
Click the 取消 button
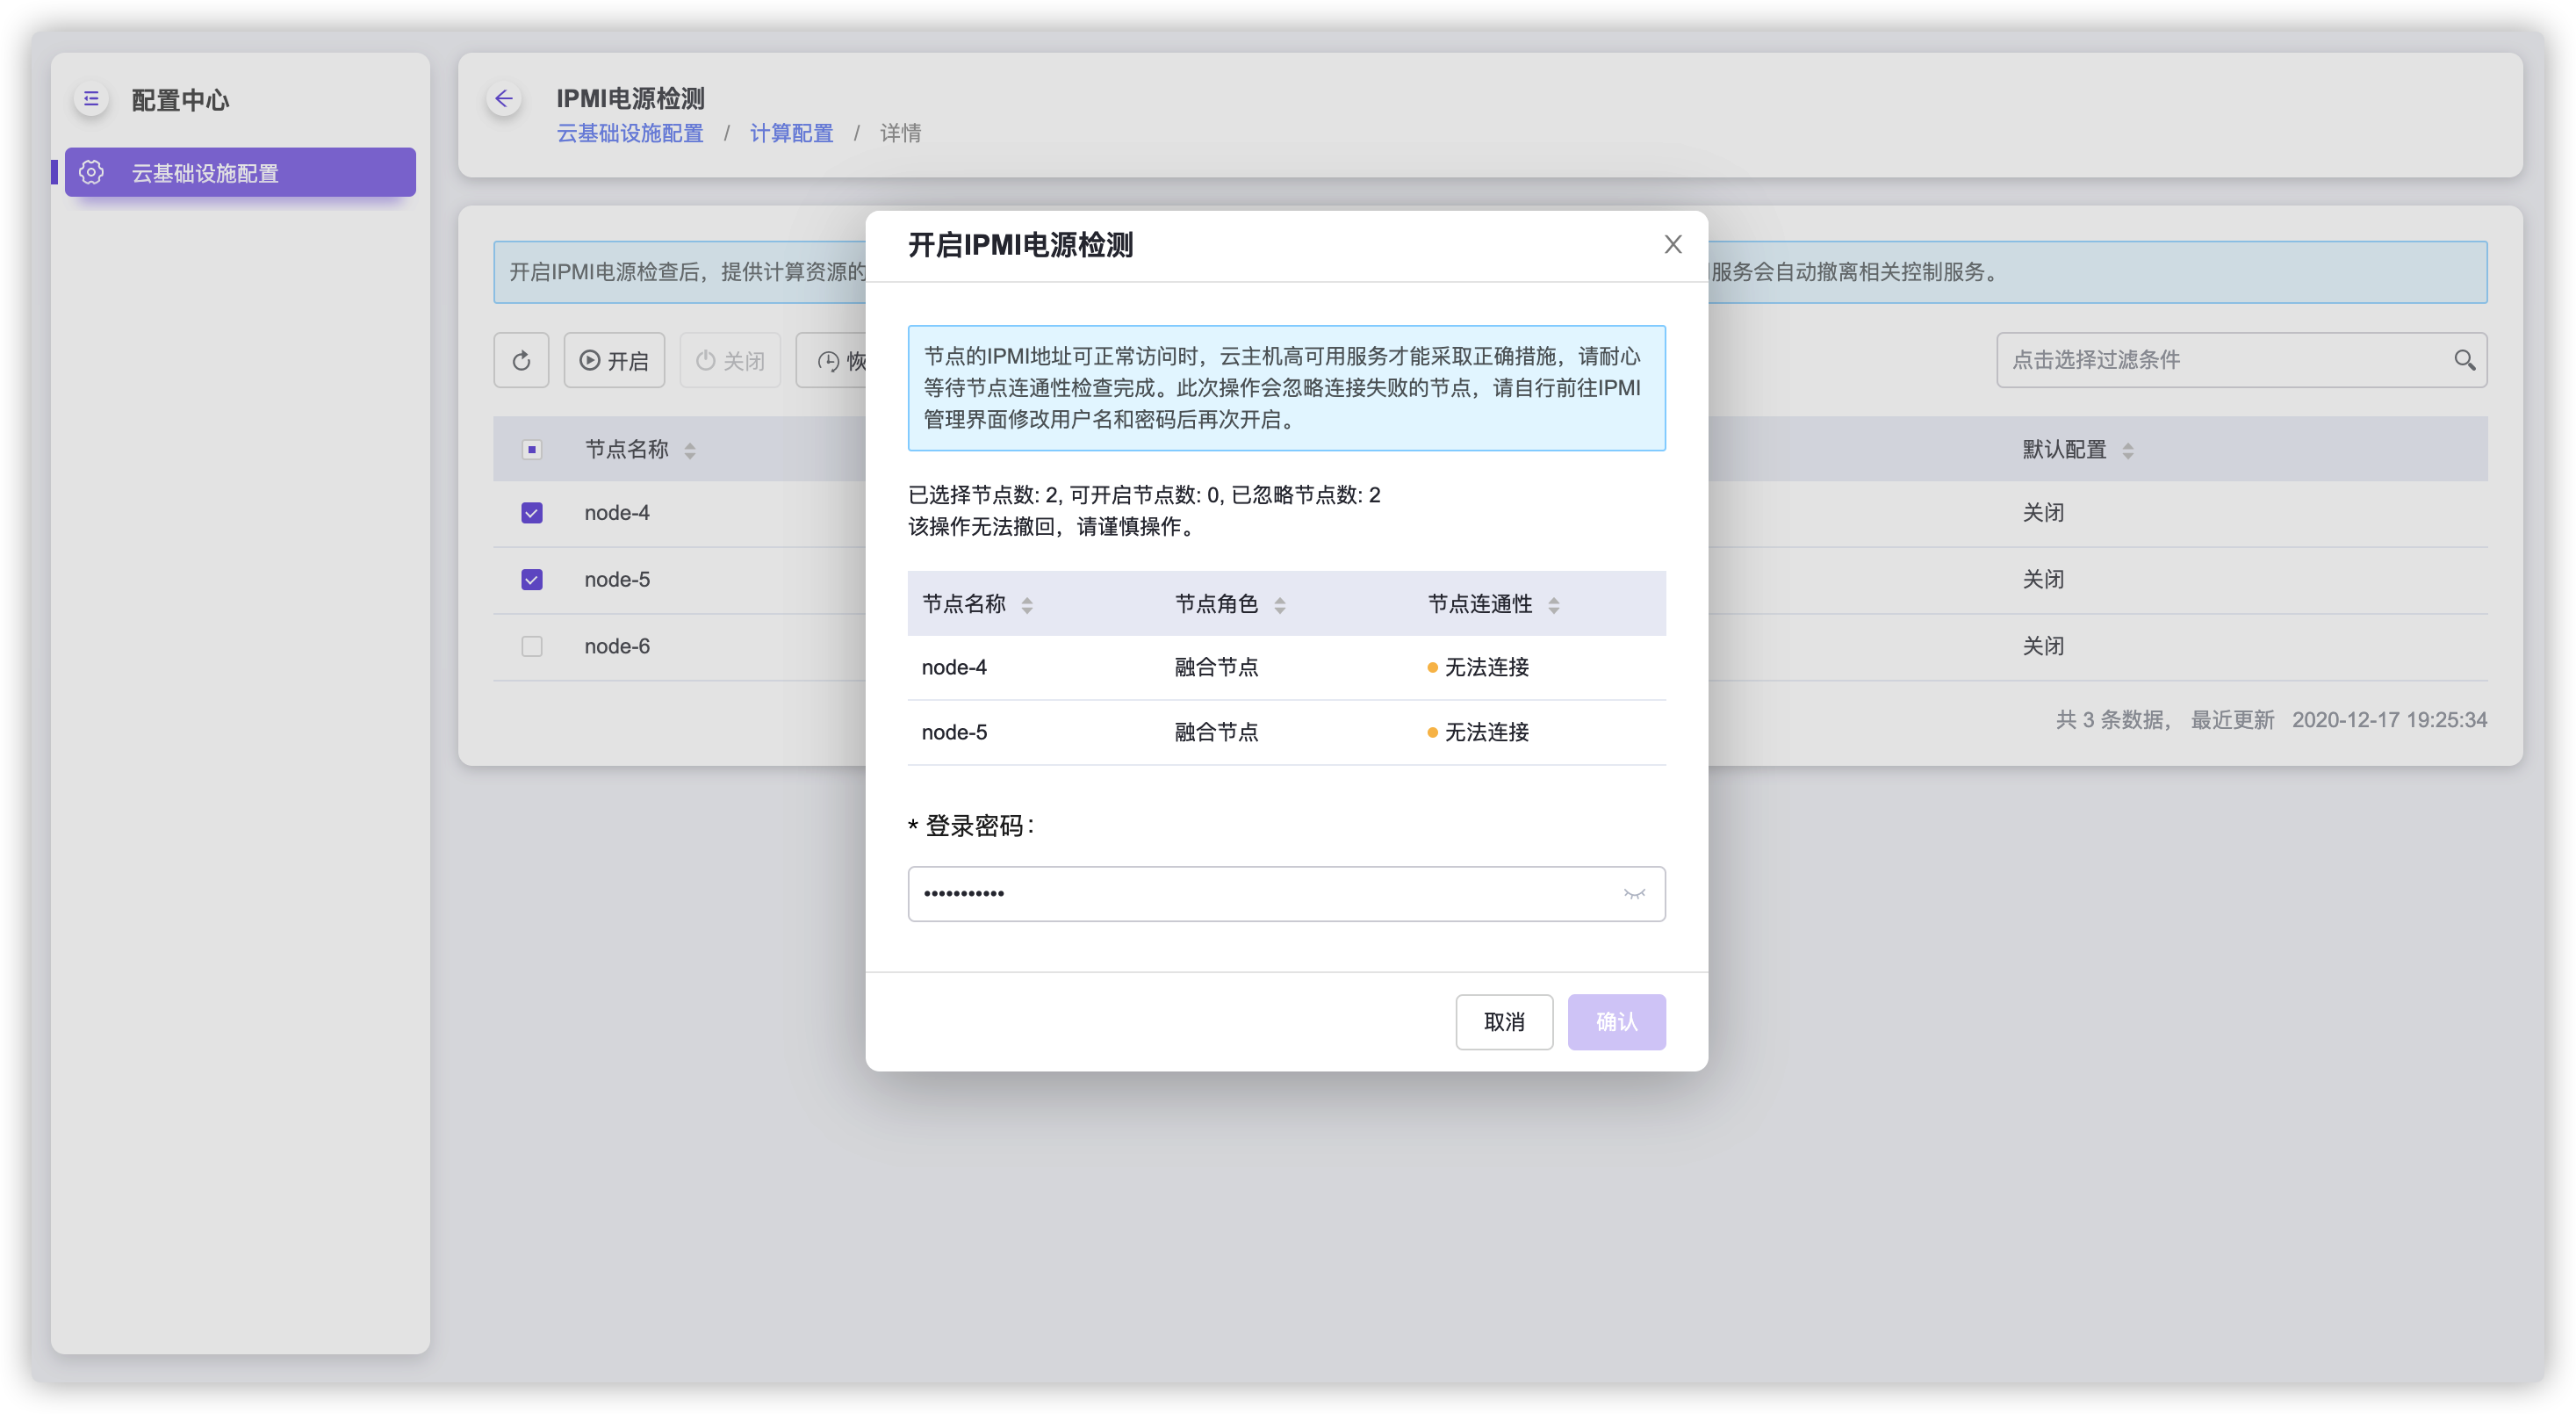1503,1022
